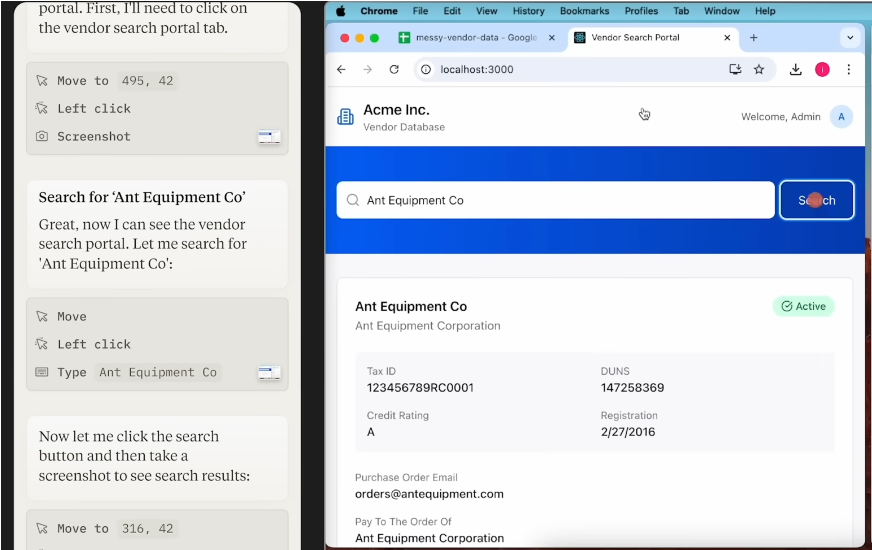Screen dimensions: 872x550
Task: Click the install app icon in address bar
Action: 735,70
